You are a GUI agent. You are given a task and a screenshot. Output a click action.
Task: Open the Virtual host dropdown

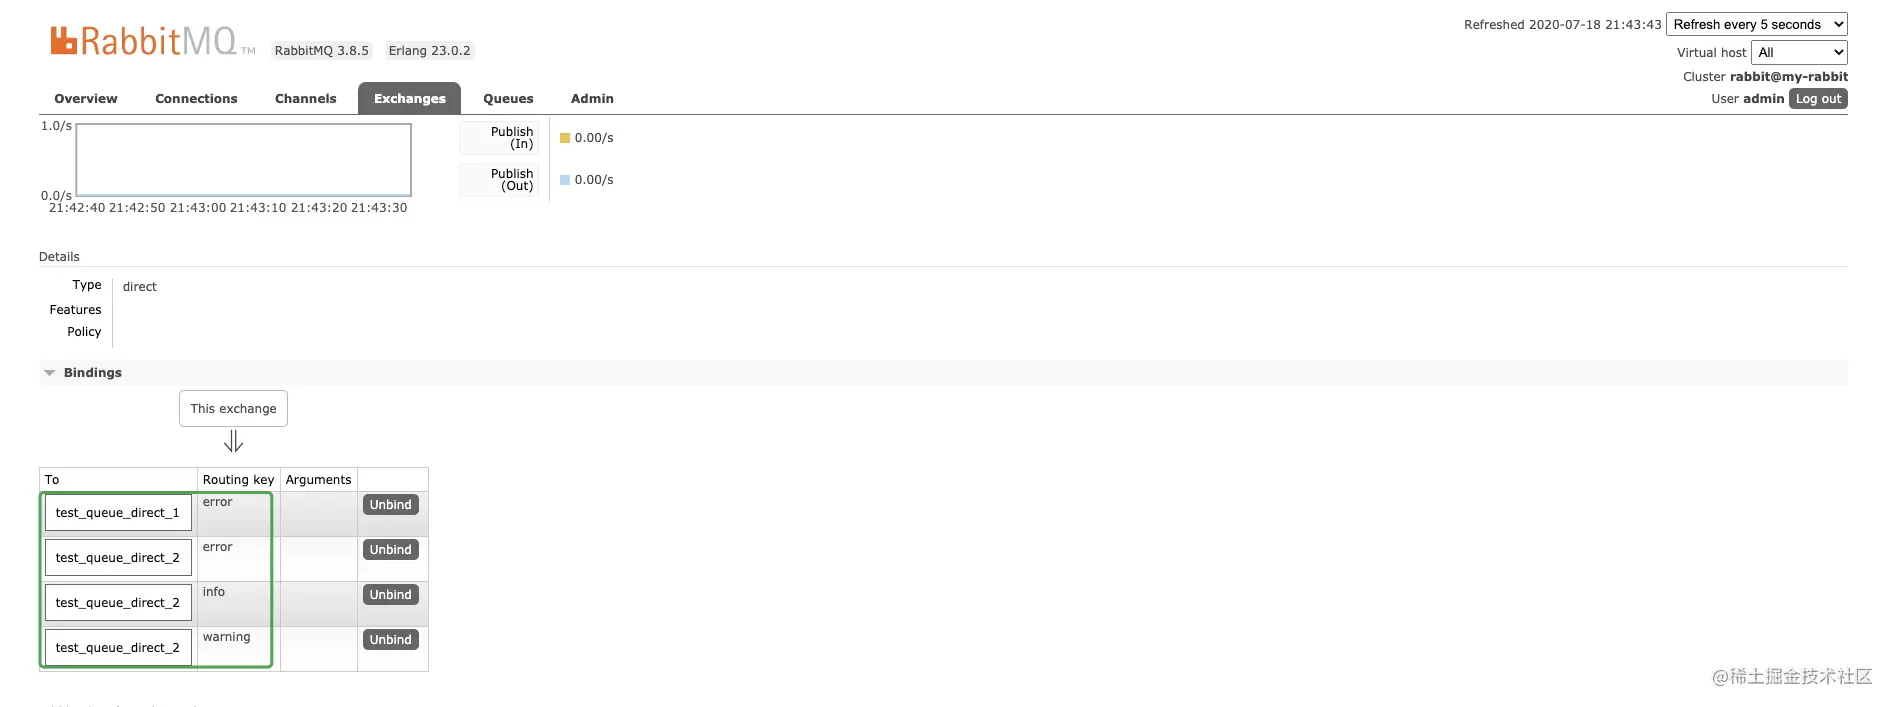1799,53
